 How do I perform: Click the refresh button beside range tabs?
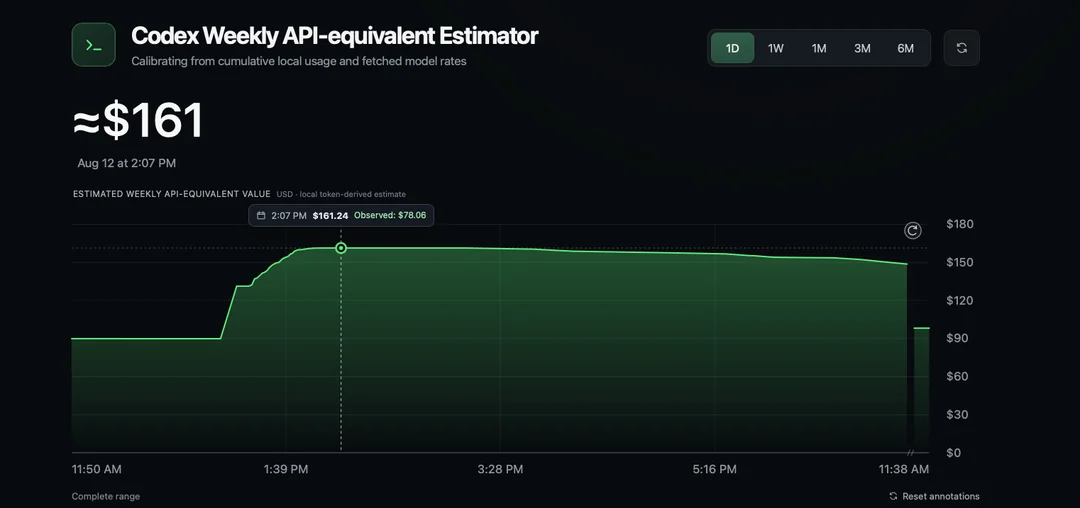tap(962, 48)
